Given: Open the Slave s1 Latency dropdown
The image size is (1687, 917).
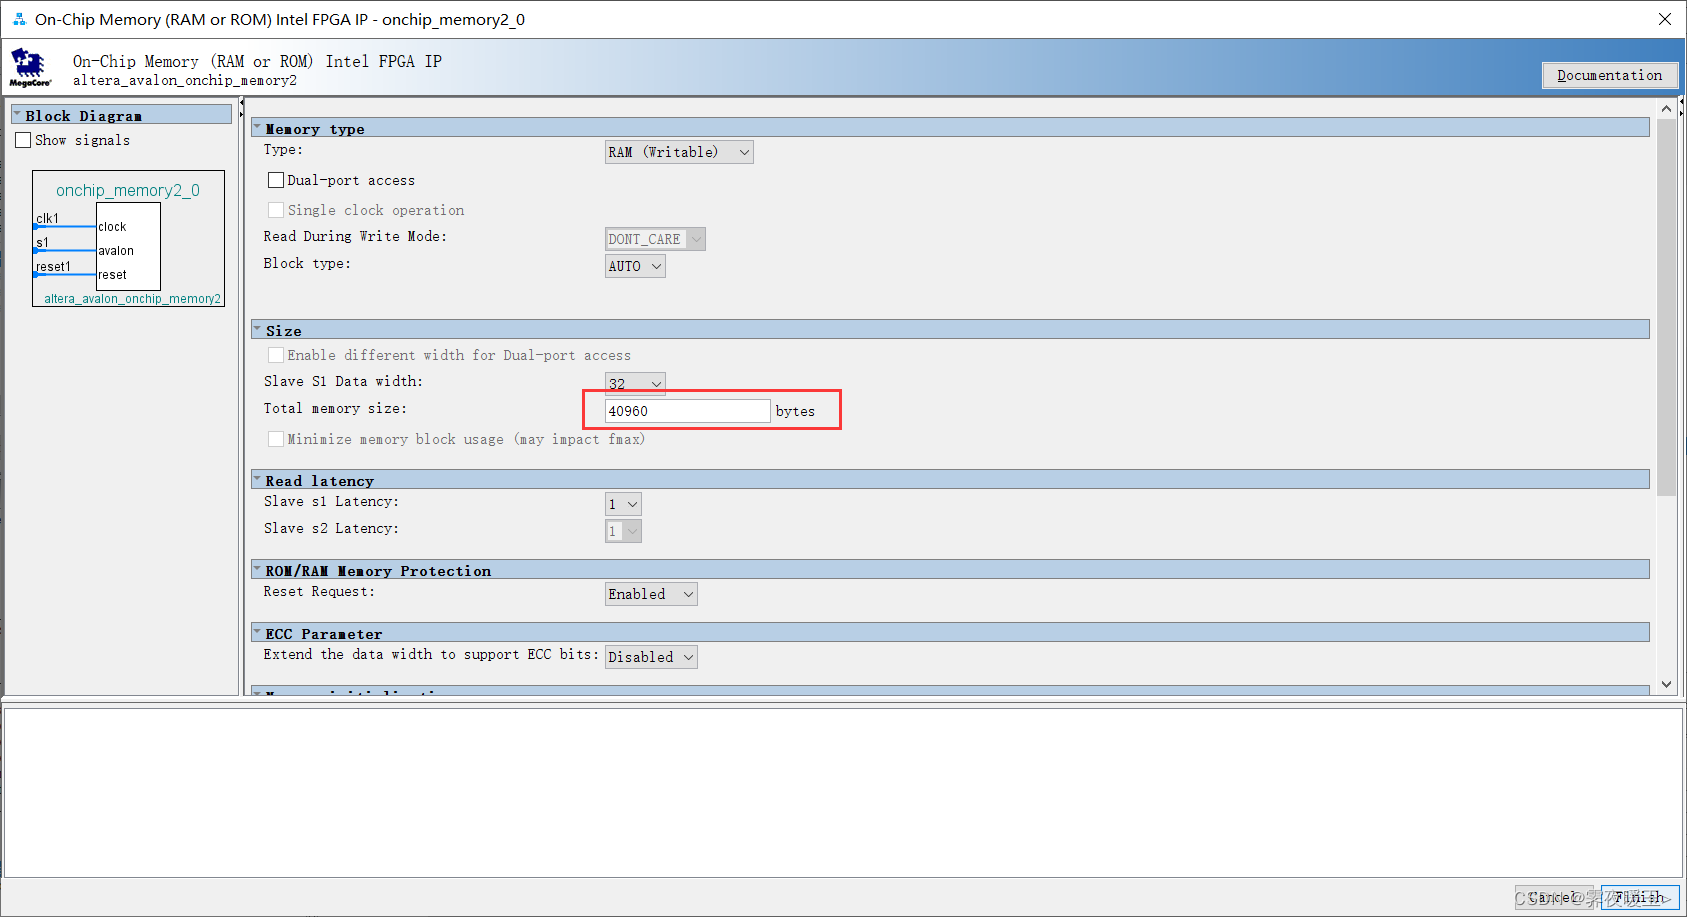Looking at the screenshot, I should 623,504.
